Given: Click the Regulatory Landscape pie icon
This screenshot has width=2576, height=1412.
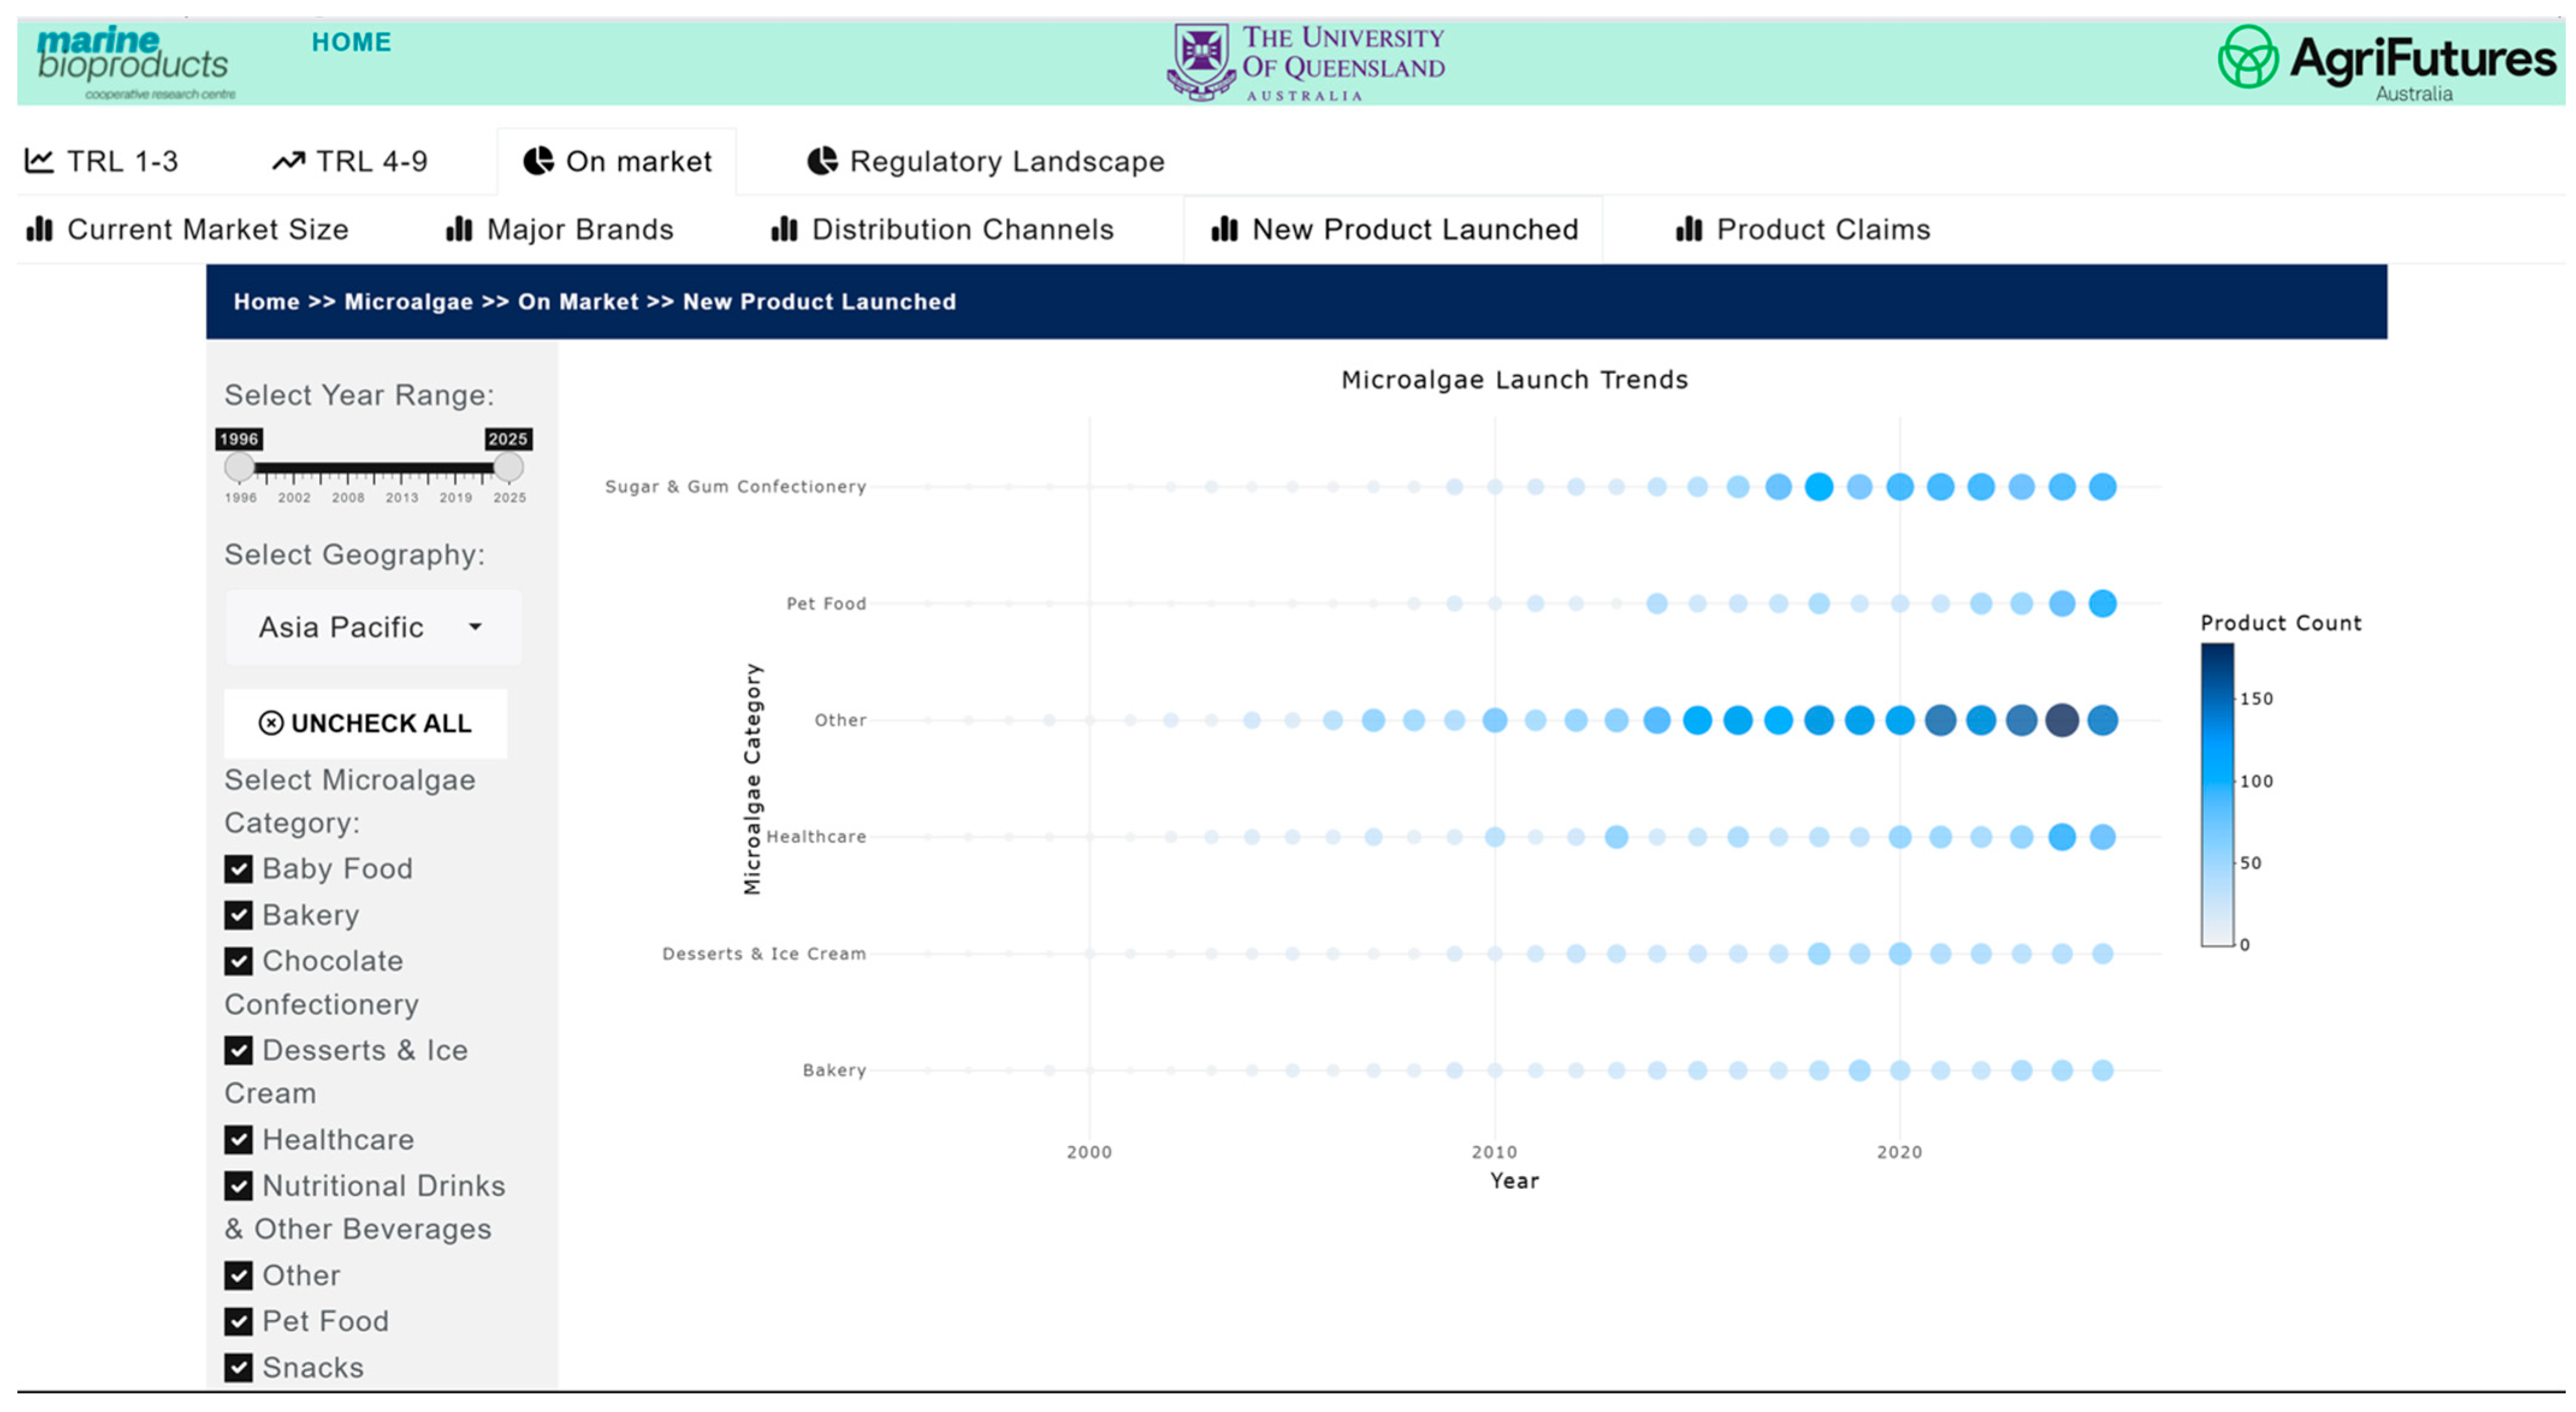Looking at the screenshot, I should pyautogui.click(x=822, y=160).
